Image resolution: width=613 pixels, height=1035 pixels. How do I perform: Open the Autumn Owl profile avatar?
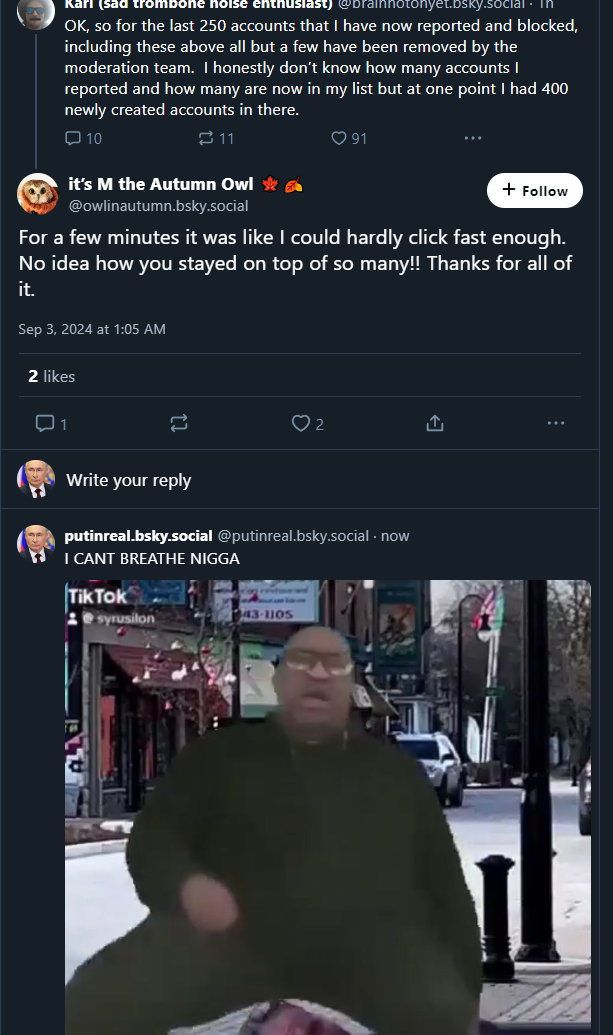tap(38, 193)
